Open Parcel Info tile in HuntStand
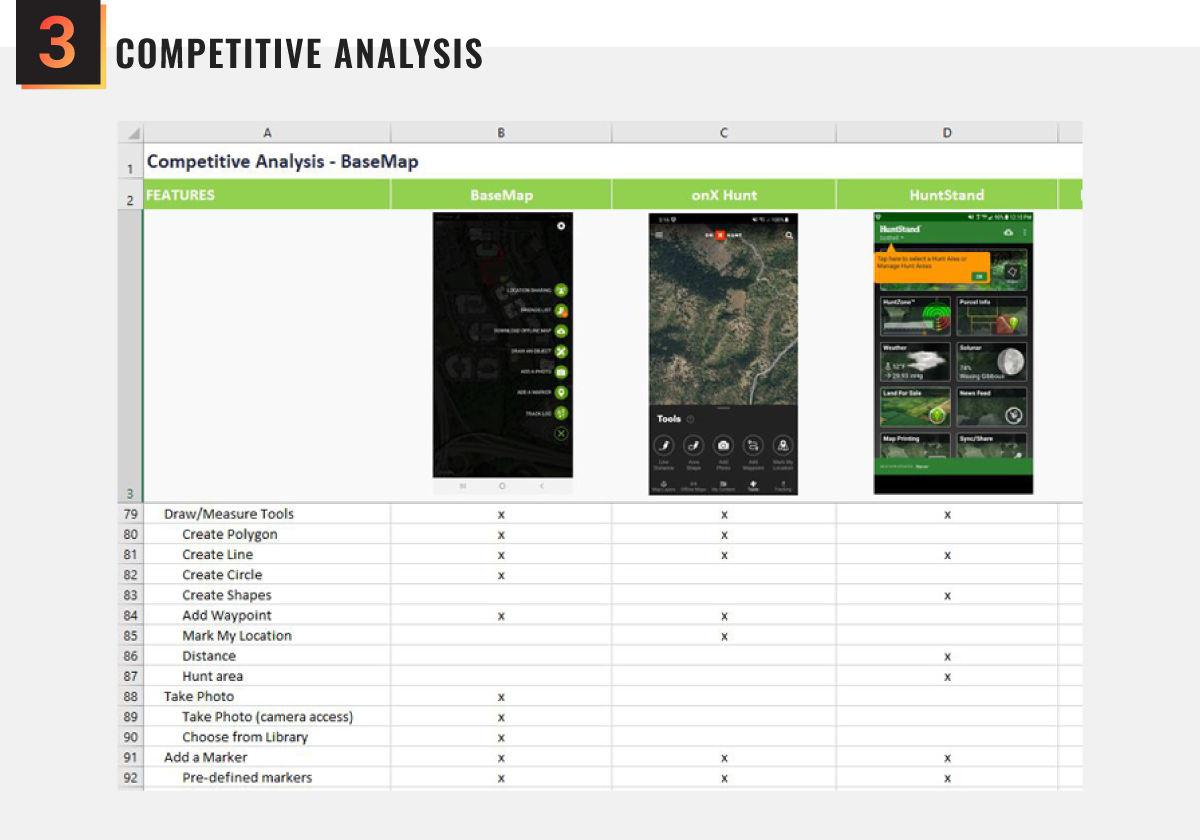This screenshot has width=1200, height=840. [991, 316]
